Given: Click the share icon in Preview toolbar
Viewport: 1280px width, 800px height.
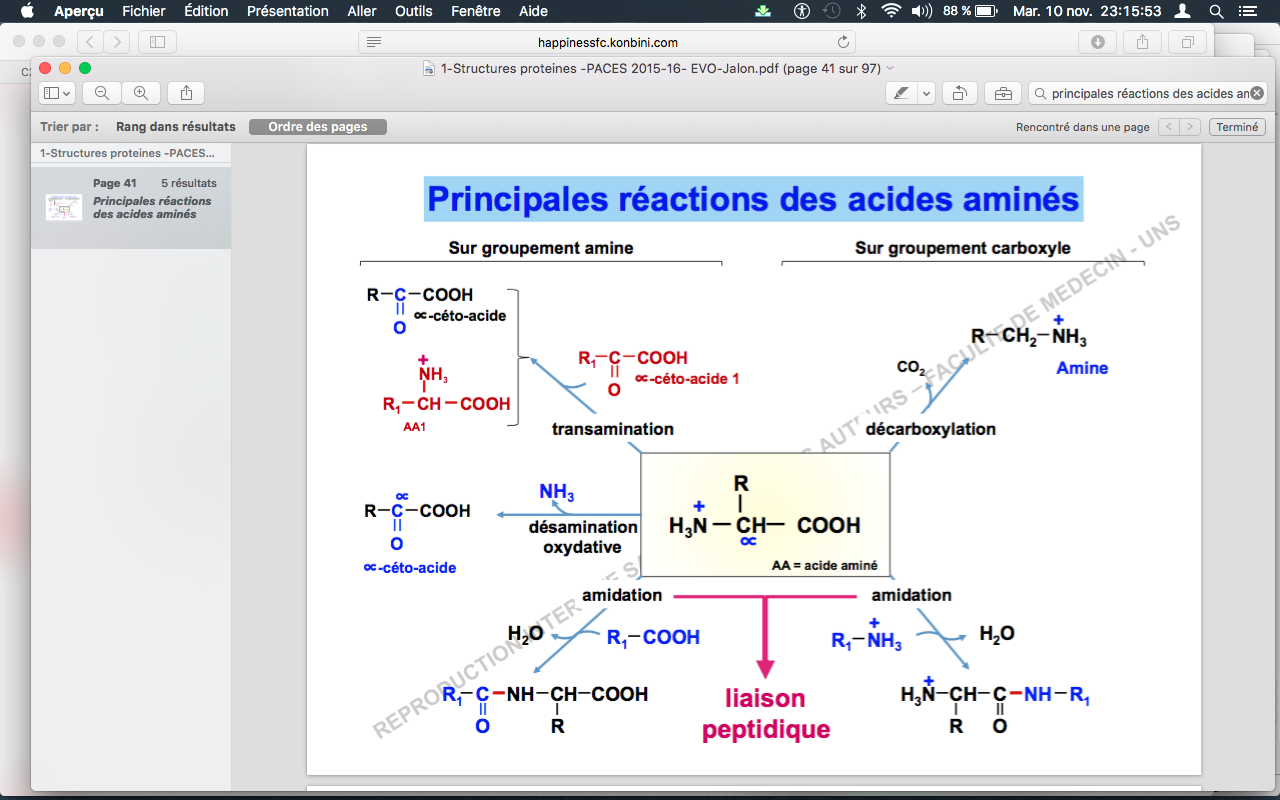Looking at the screenshot, I should coord(186,93).
